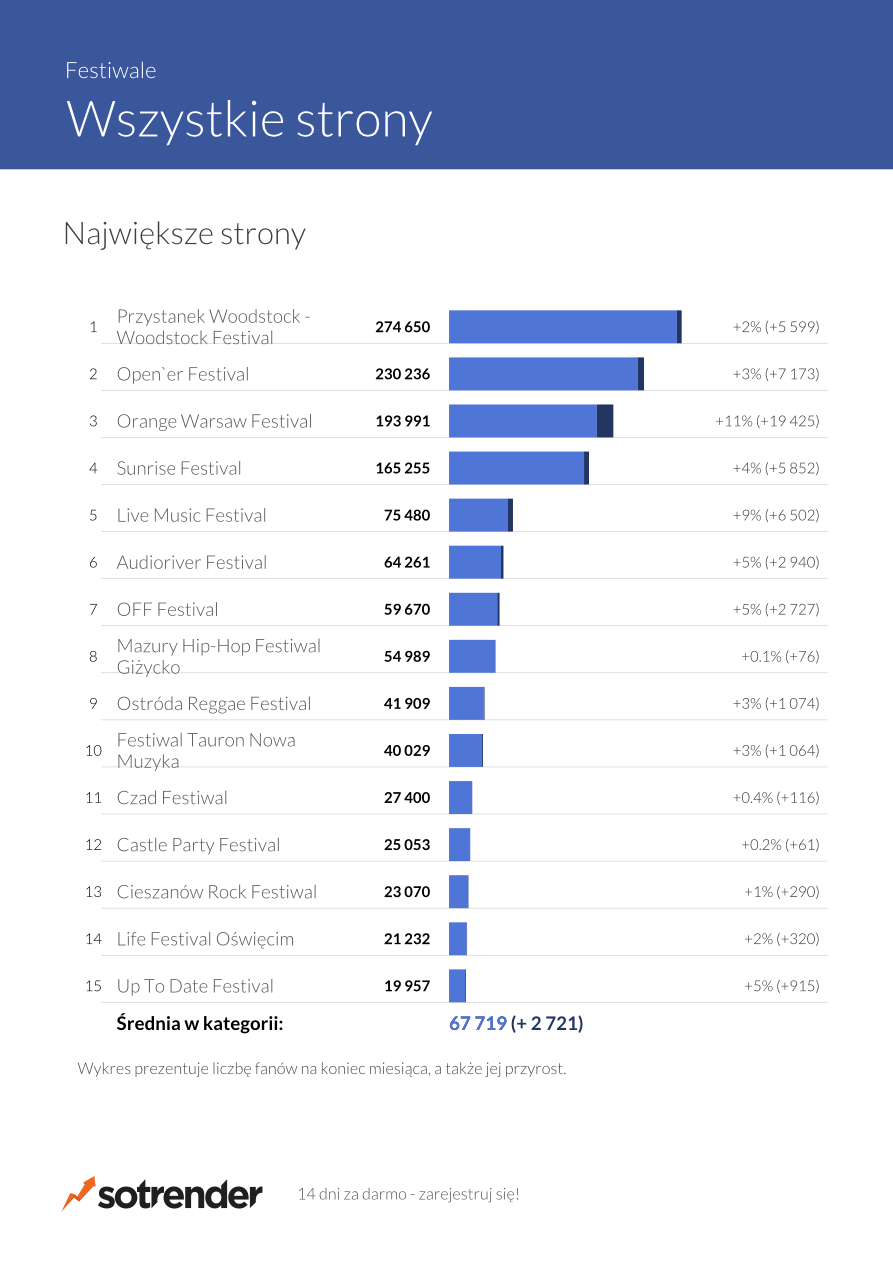Click the Orange Warsaw Festival bar
Screen dimensions: 893x1264
(530, 421)
